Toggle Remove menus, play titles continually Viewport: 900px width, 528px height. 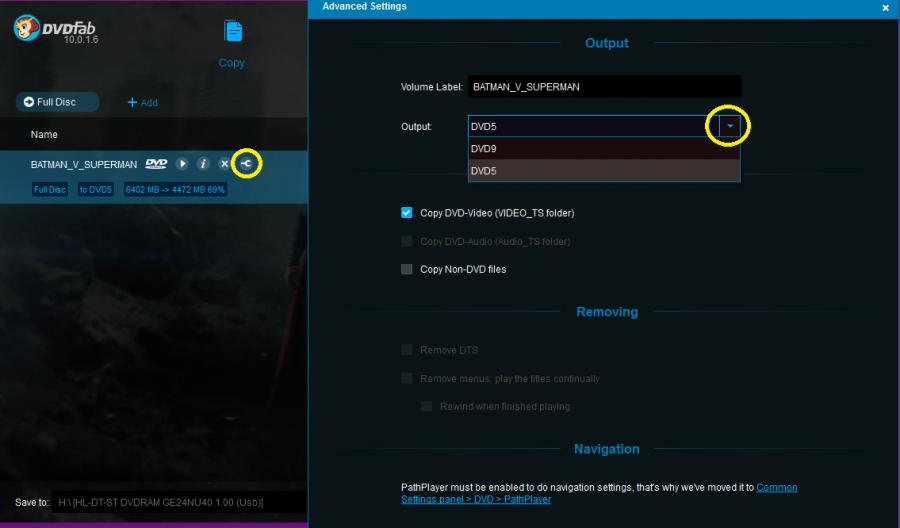click(x=407, y=379)
